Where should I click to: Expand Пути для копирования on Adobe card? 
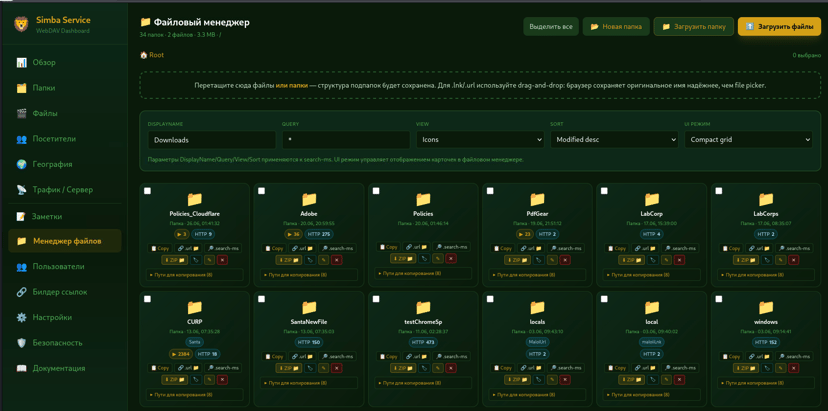point(309,275)
